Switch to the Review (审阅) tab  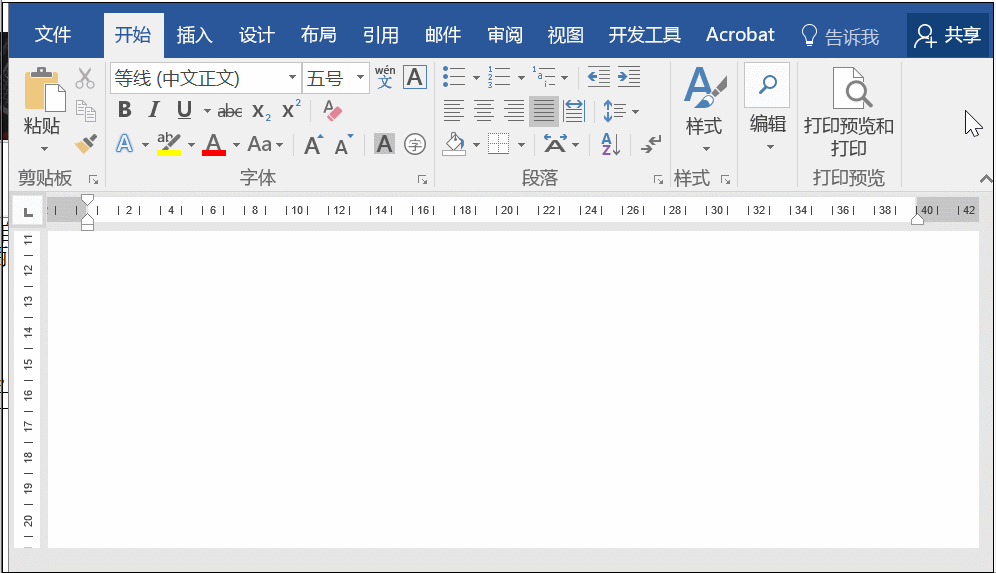point(505,35)
